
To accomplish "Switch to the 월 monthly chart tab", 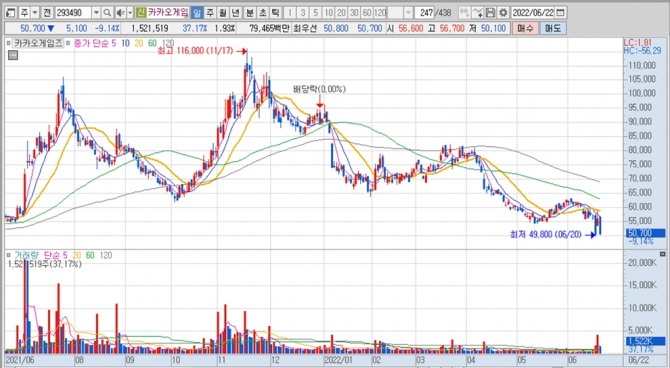I will (222, 13).
